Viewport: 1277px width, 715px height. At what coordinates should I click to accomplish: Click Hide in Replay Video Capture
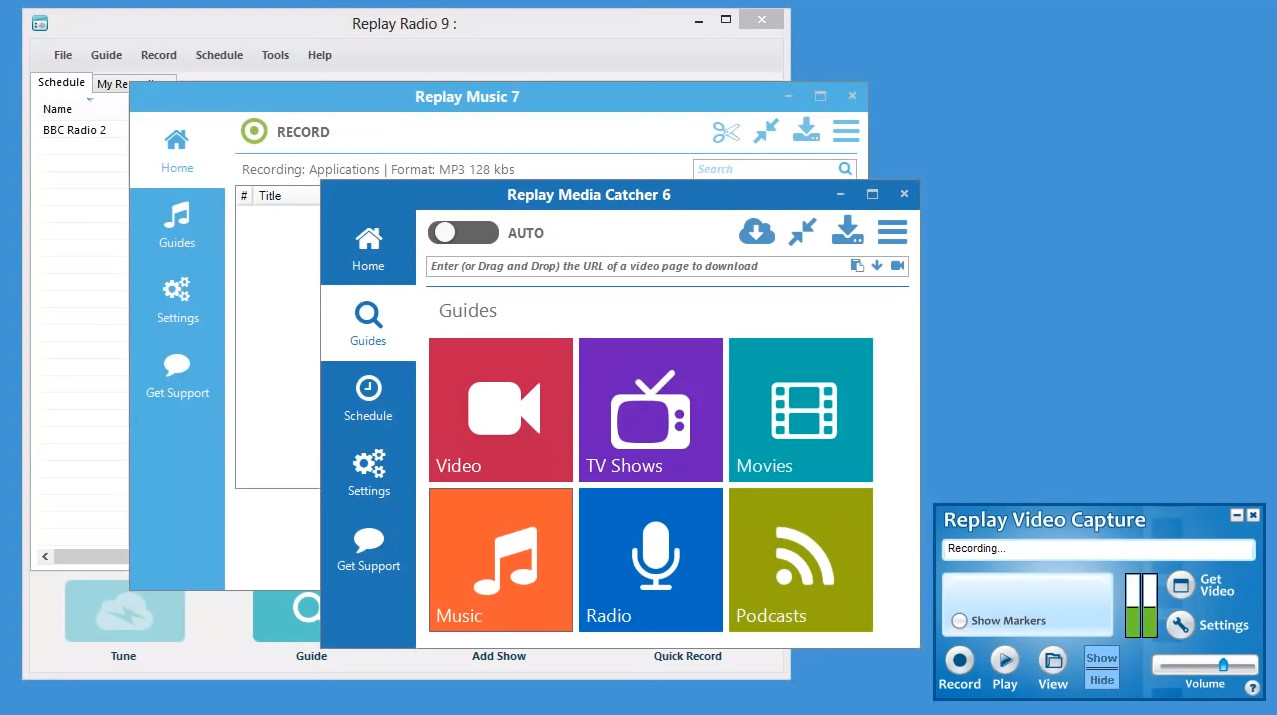[1101, 680]
